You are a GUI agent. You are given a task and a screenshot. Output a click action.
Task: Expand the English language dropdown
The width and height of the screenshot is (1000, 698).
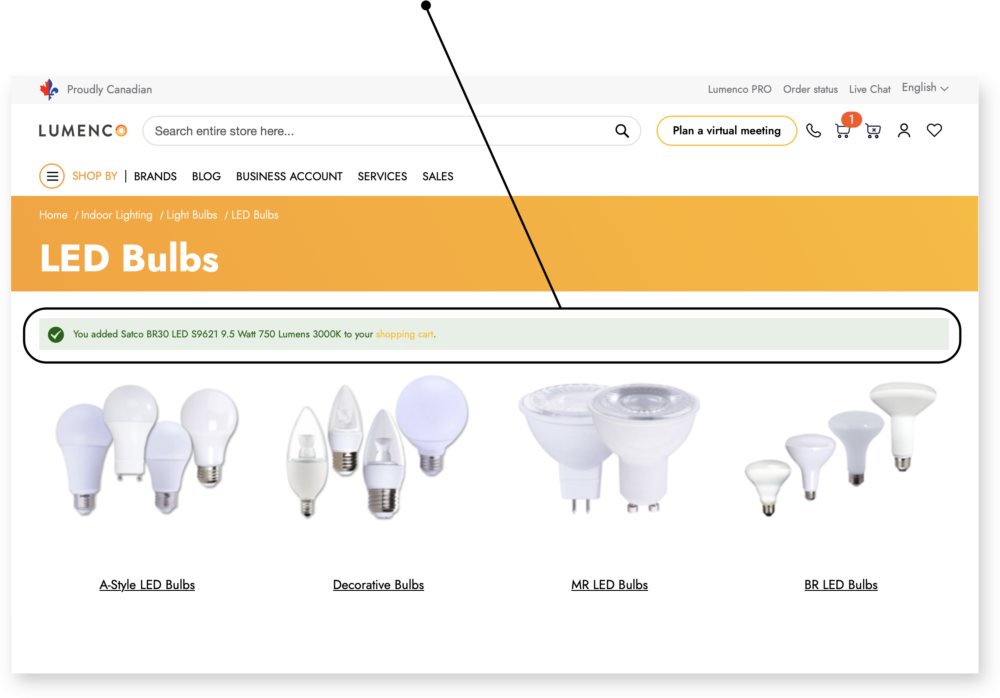pos(925,88)
